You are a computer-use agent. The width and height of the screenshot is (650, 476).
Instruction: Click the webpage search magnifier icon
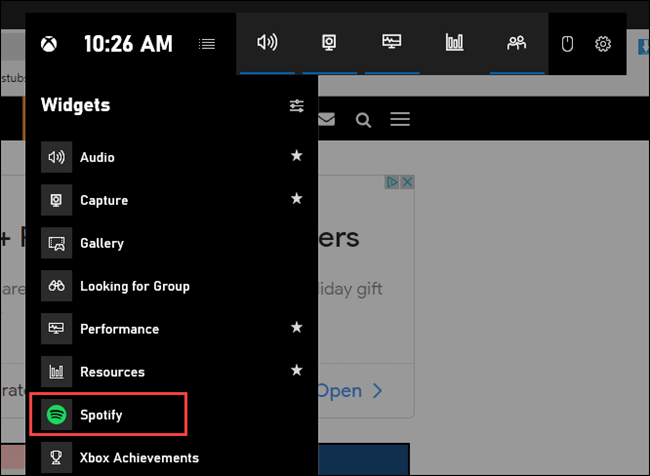click(363, 120)
